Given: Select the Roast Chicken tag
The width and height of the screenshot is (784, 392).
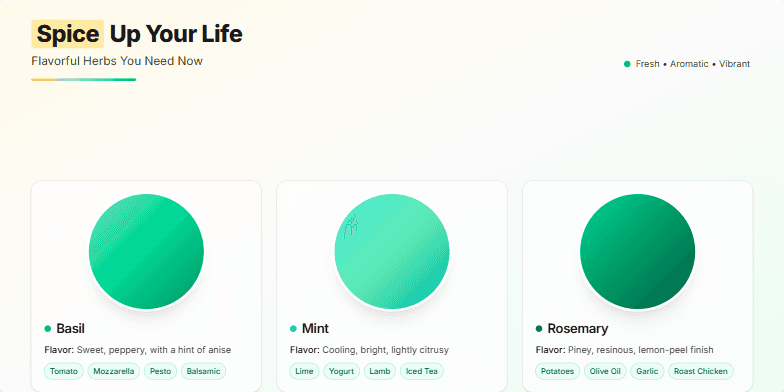Looking at the screenshot, I should tap(701, 371).
